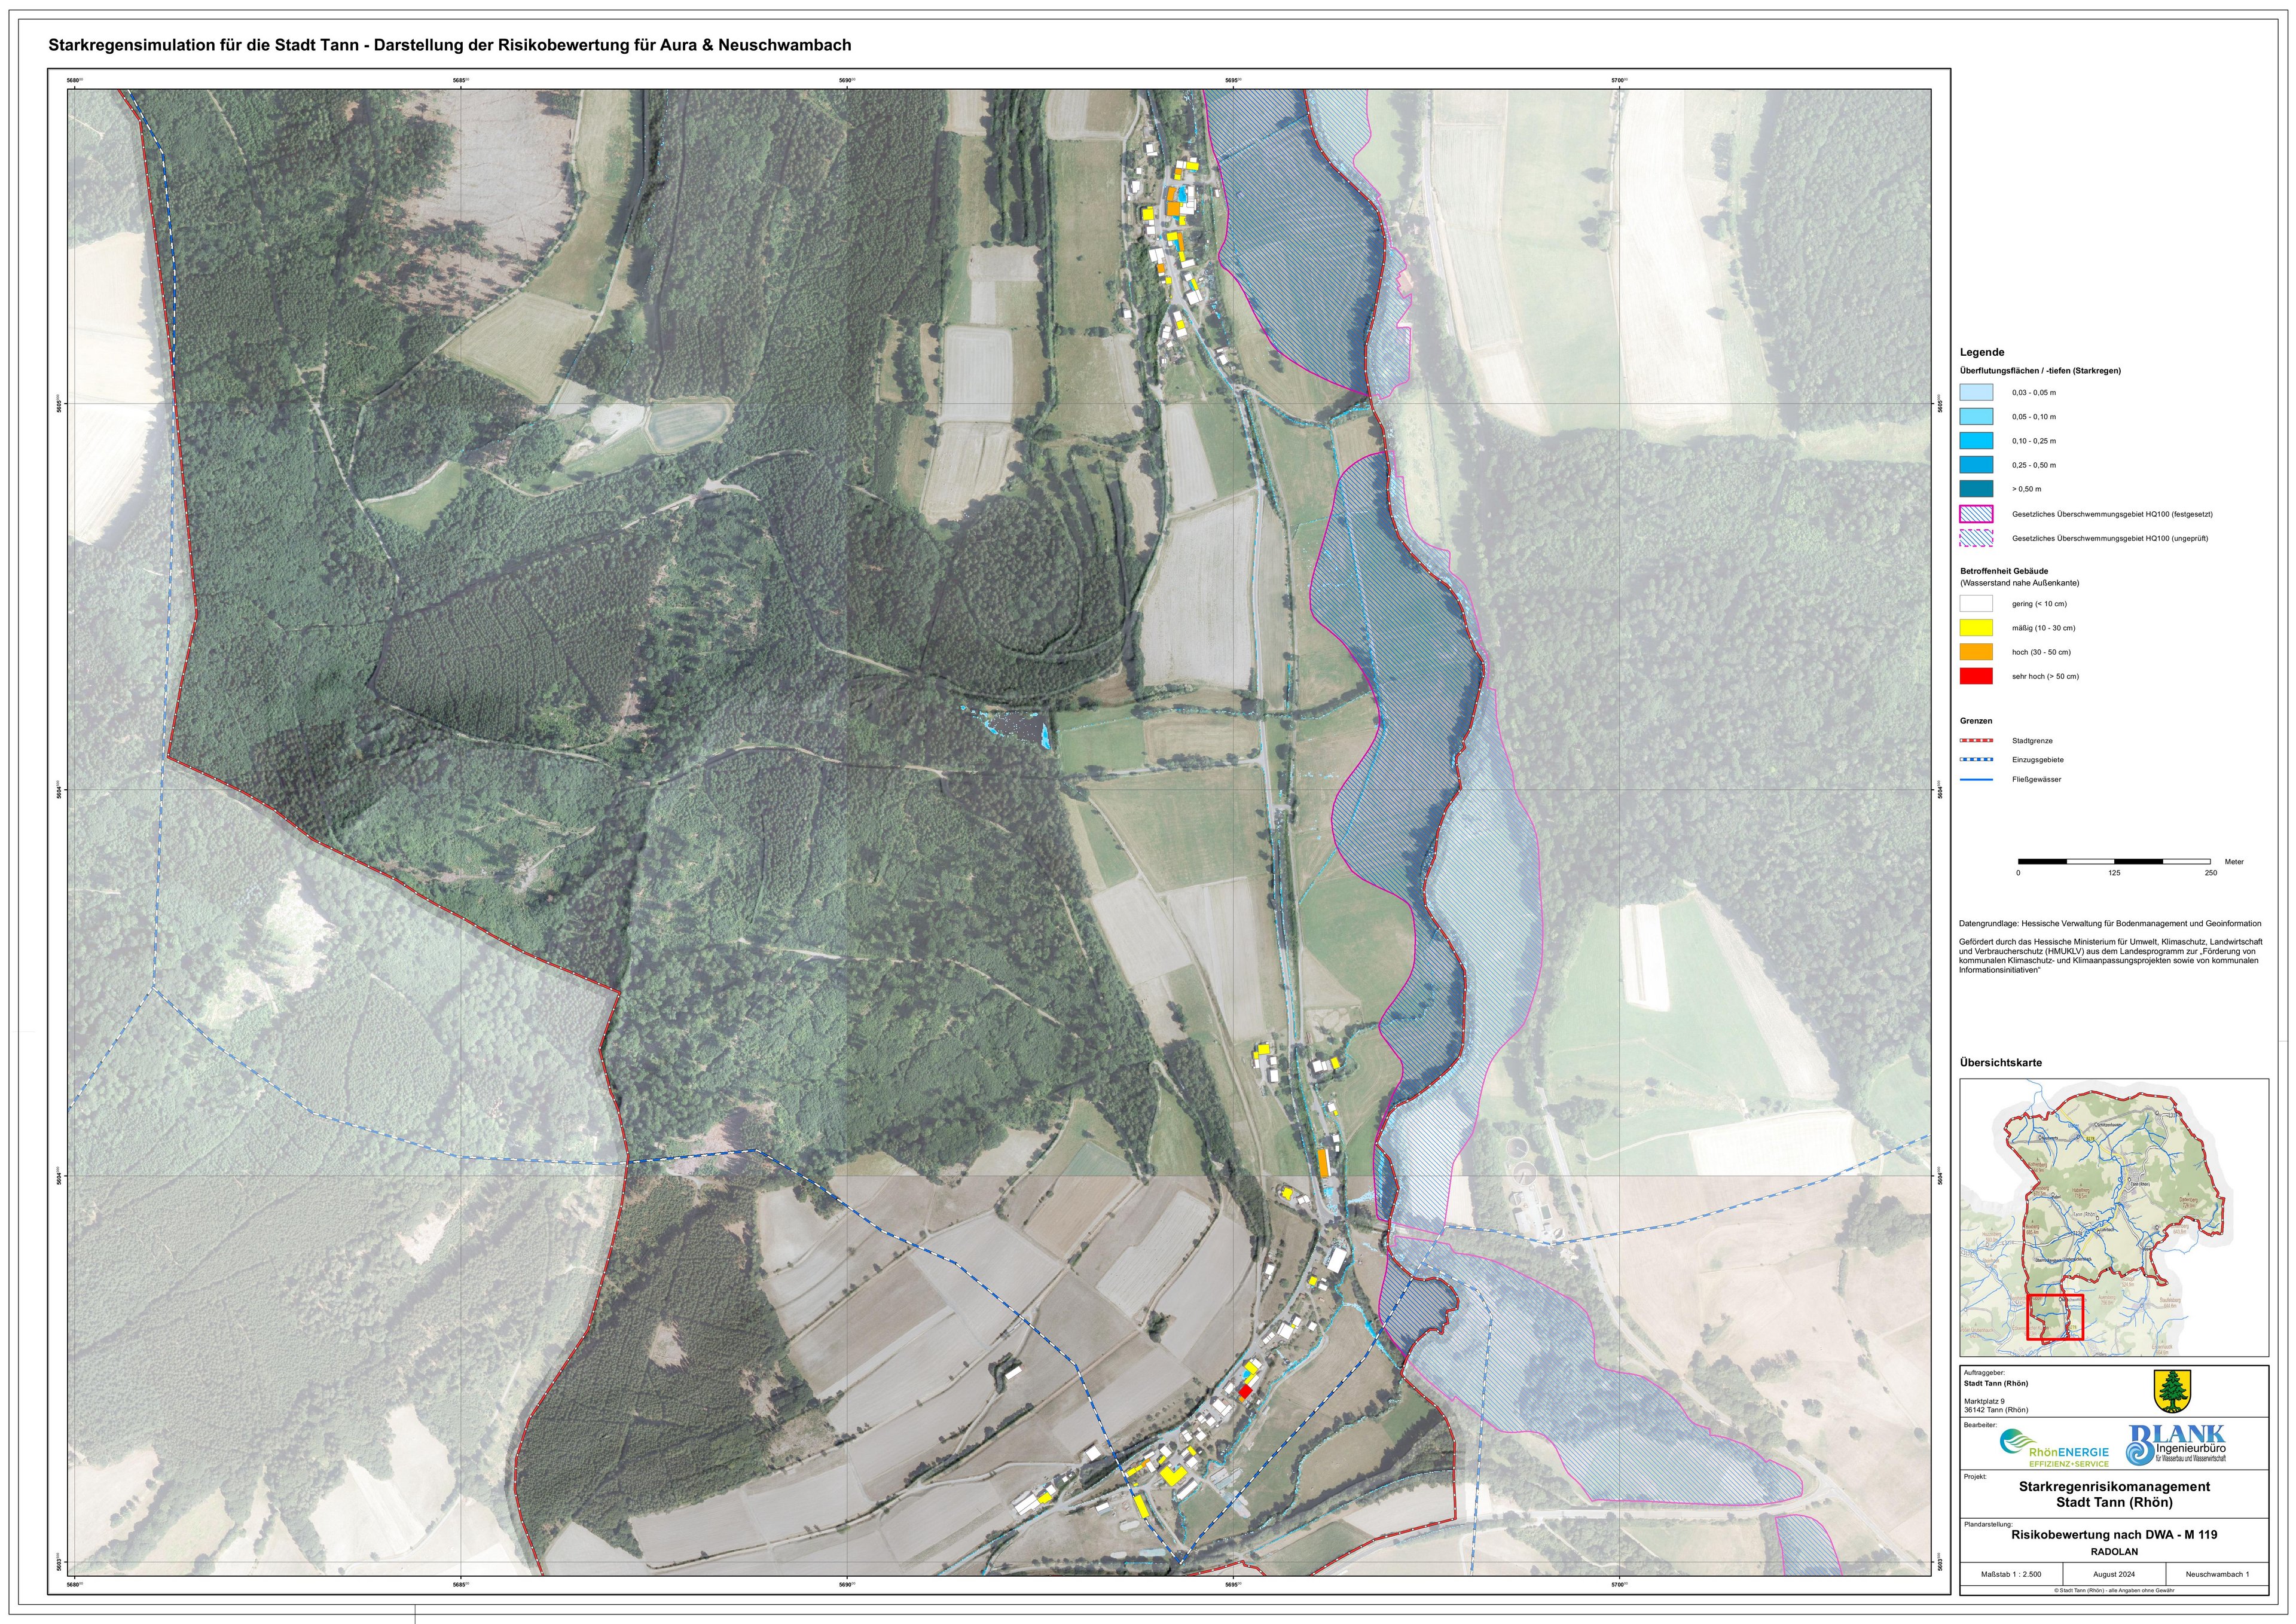This screenshot has width=2296, height=1624.
Task: Click the red very-high-risk building on the map
Action: point(1245,1391)
